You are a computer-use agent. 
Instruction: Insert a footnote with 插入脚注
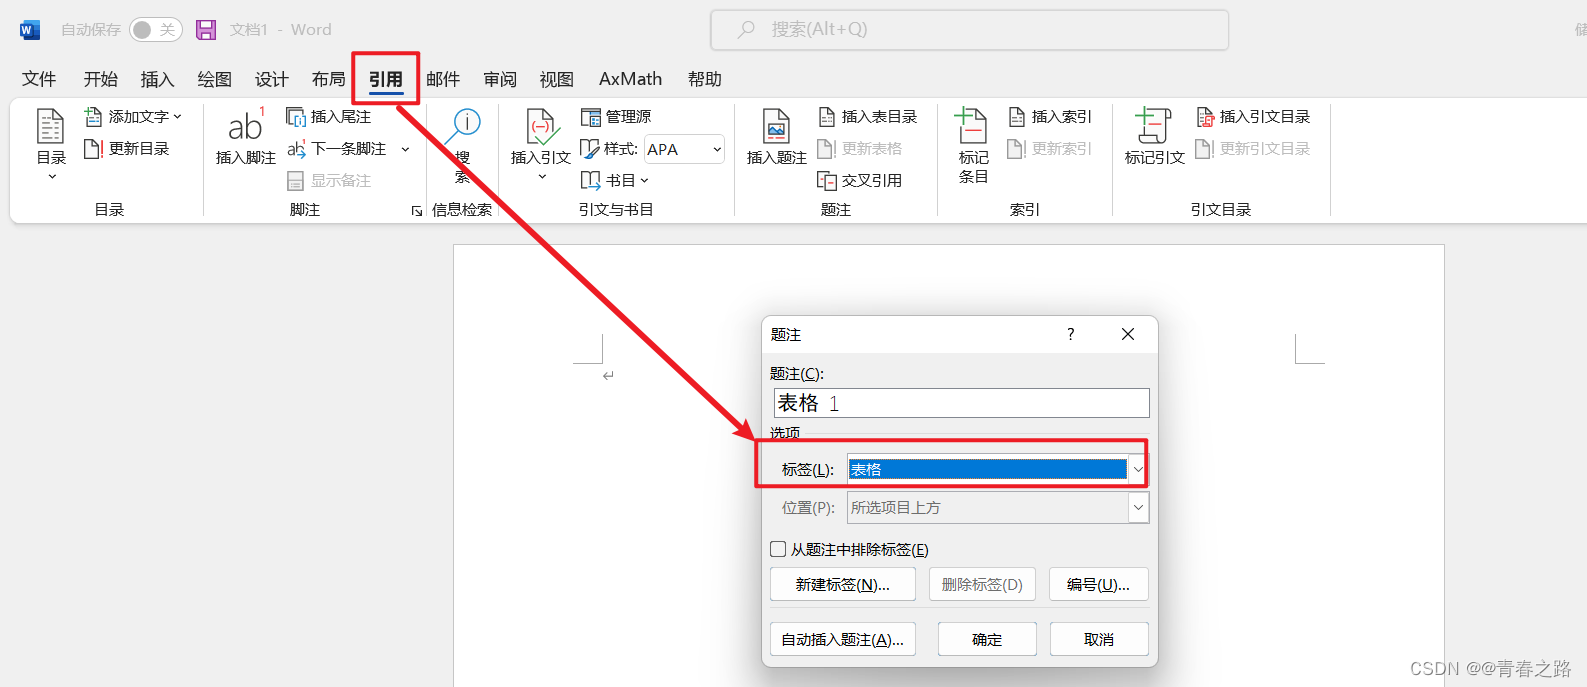click(245, 136)
